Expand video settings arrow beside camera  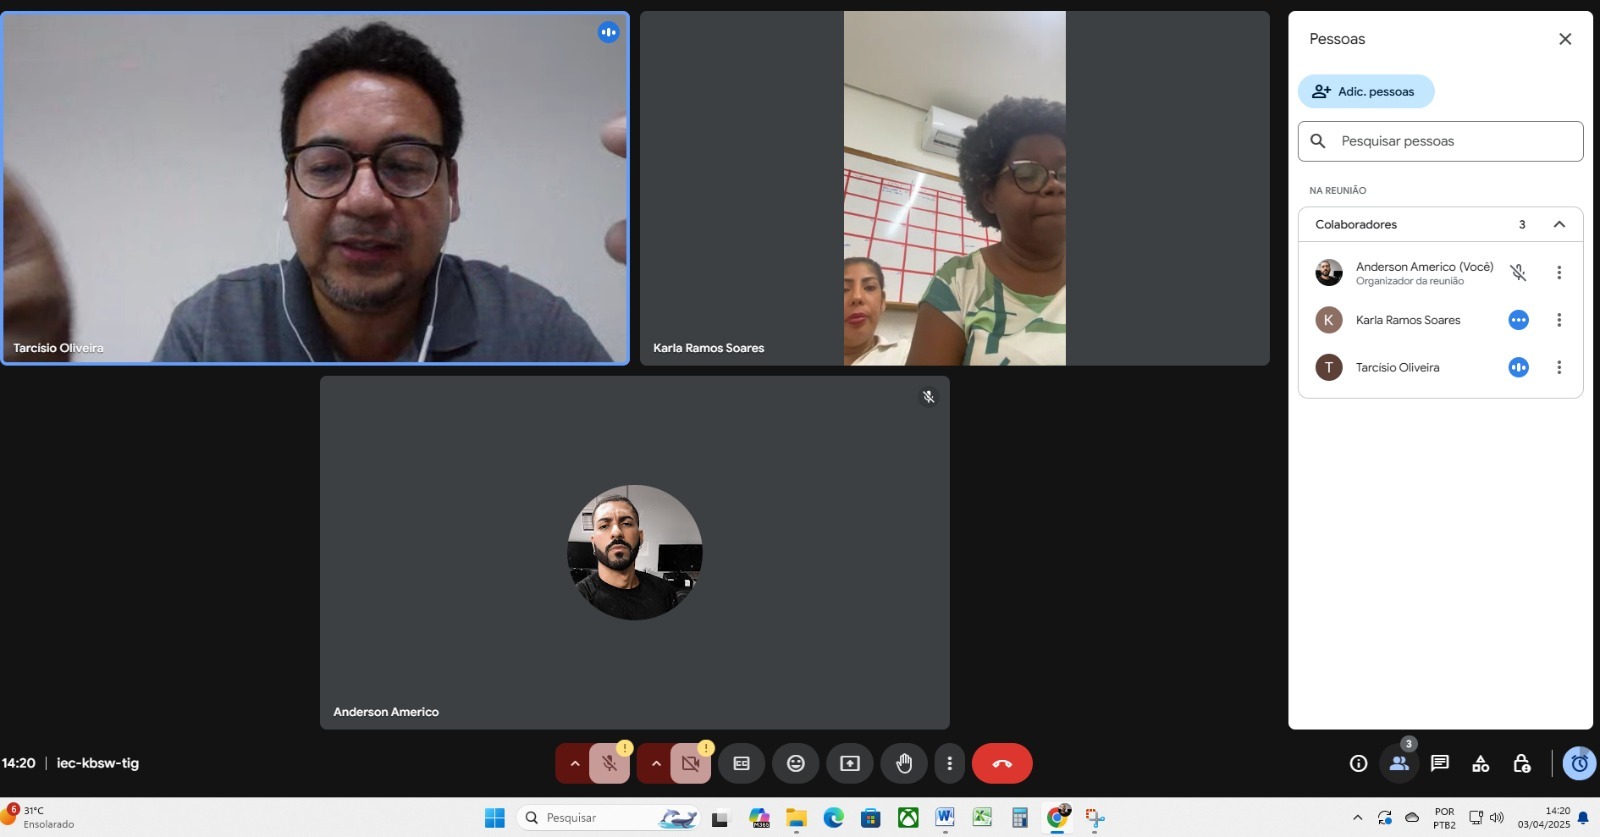(x=656, y=764)
